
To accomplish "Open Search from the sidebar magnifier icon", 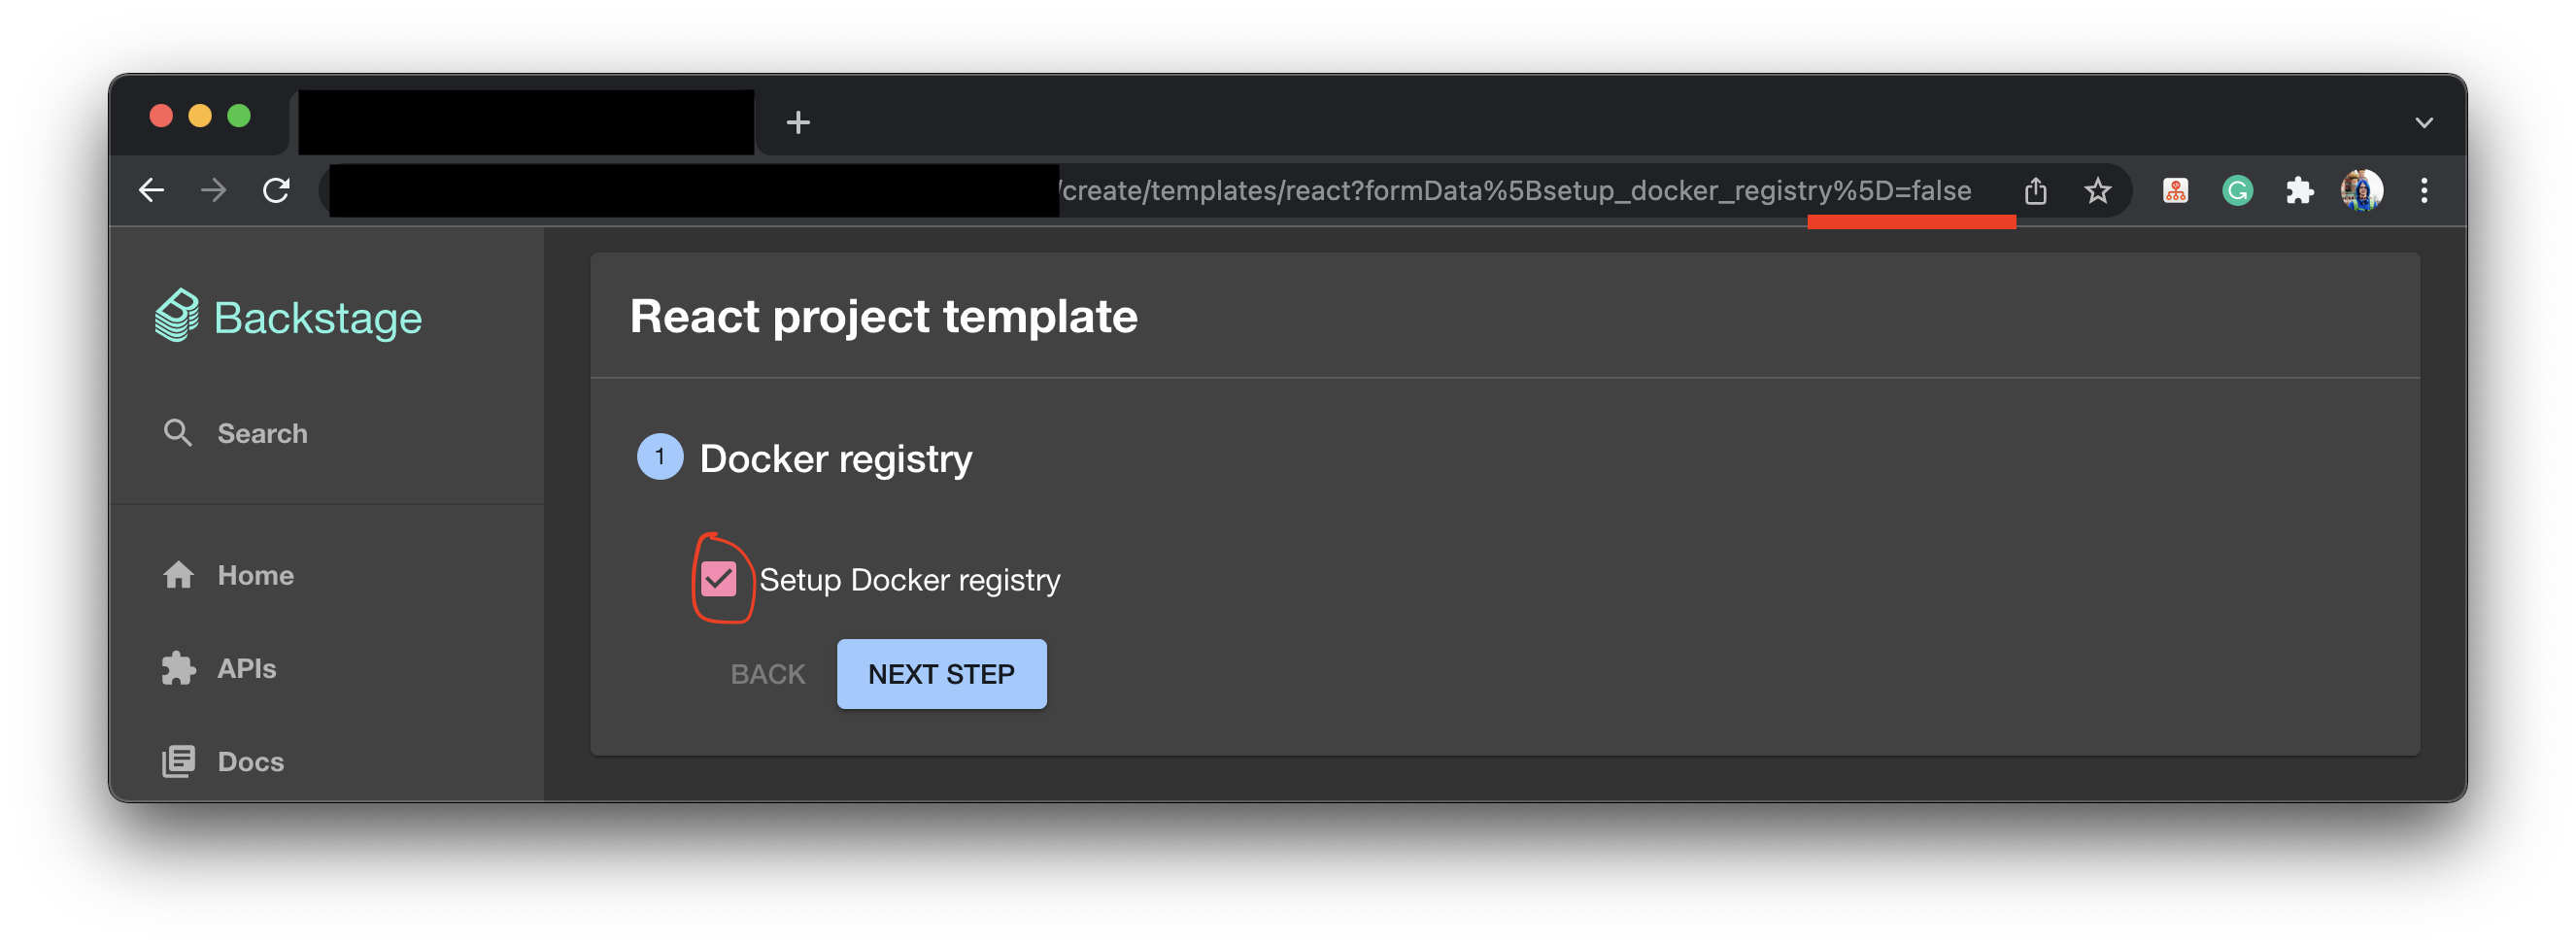I will (178, 433).
